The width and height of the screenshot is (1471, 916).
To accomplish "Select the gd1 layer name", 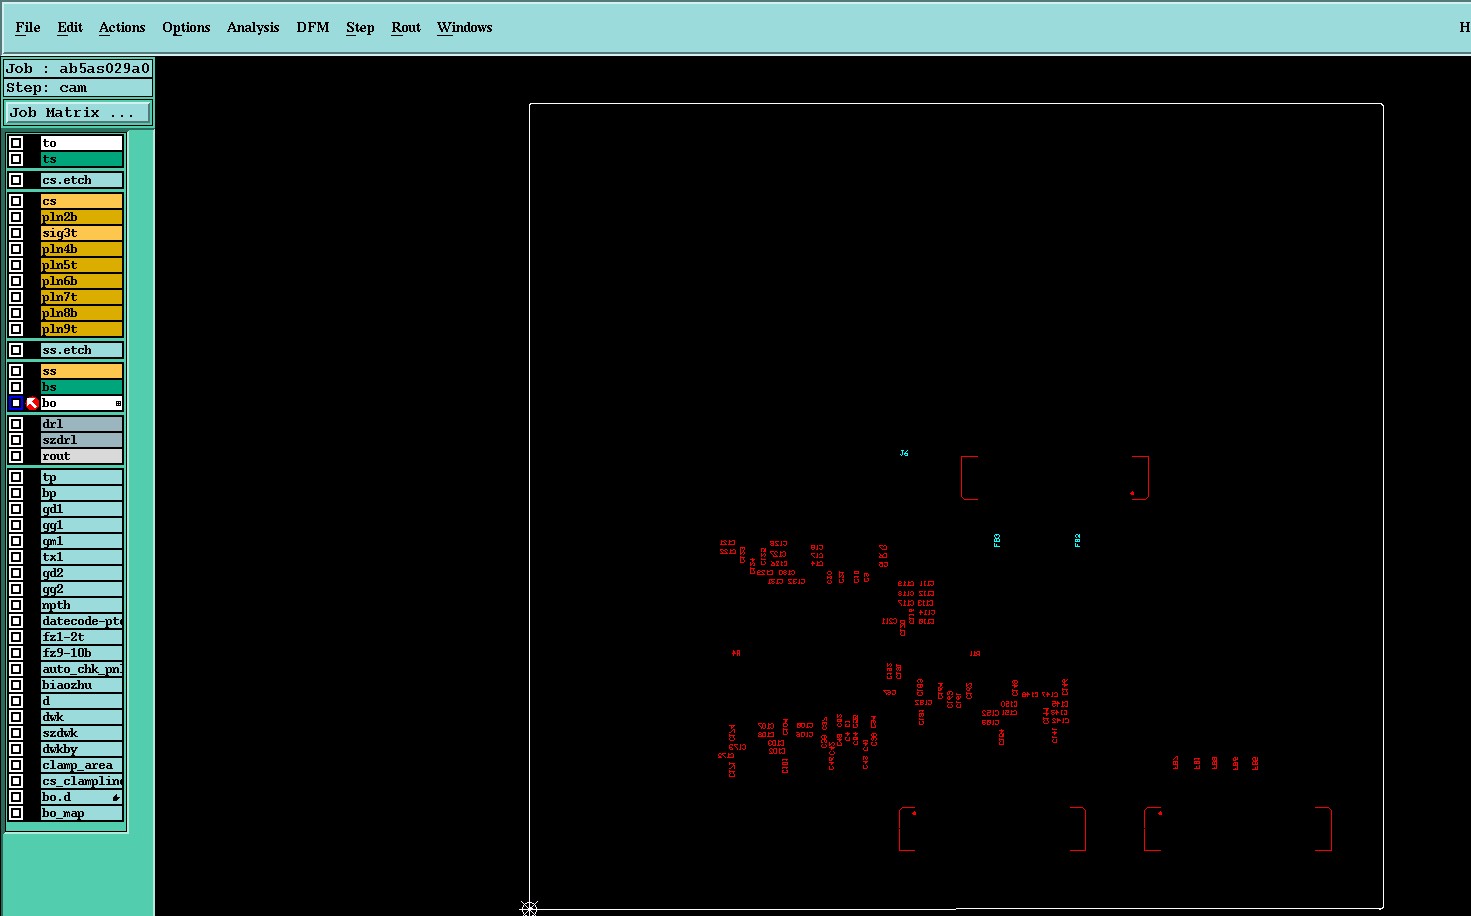I will pos(82,509).
